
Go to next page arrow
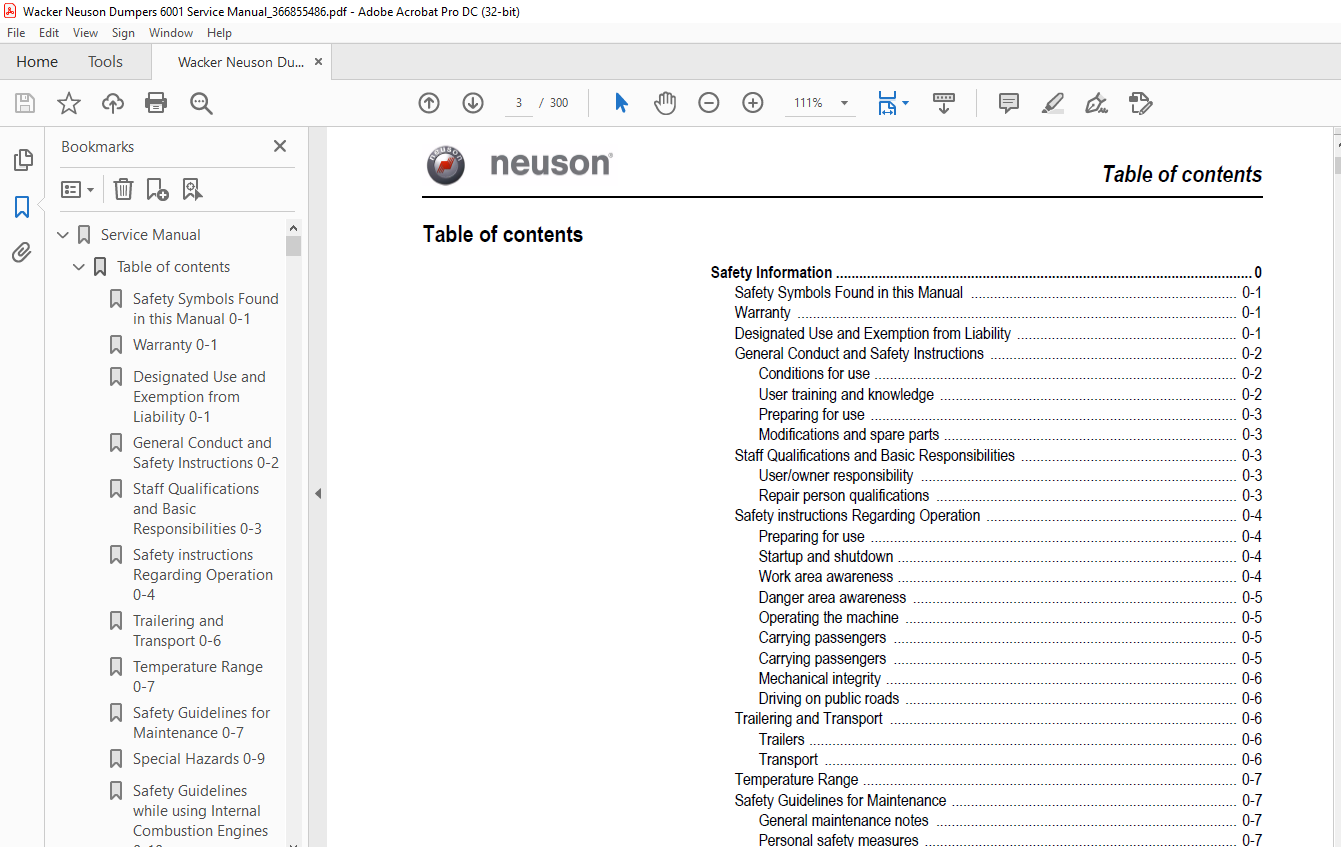tap(473, 103)
